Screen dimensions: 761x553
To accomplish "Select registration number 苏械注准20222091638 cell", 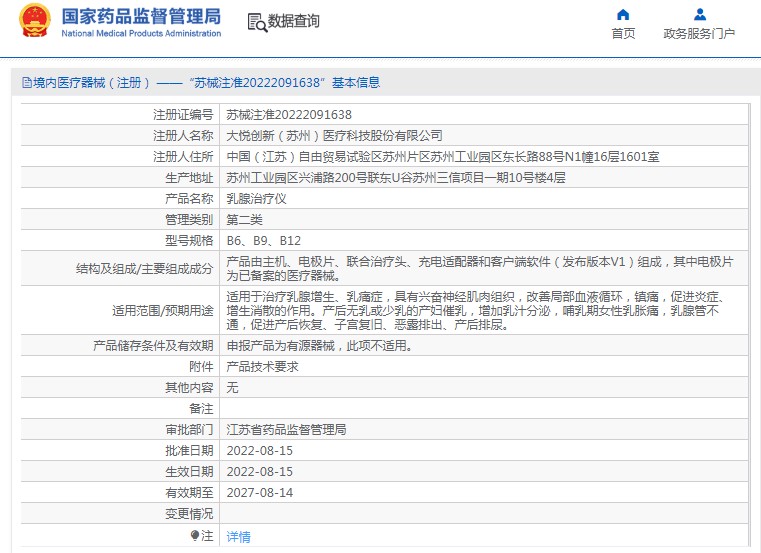I will 289,115.
